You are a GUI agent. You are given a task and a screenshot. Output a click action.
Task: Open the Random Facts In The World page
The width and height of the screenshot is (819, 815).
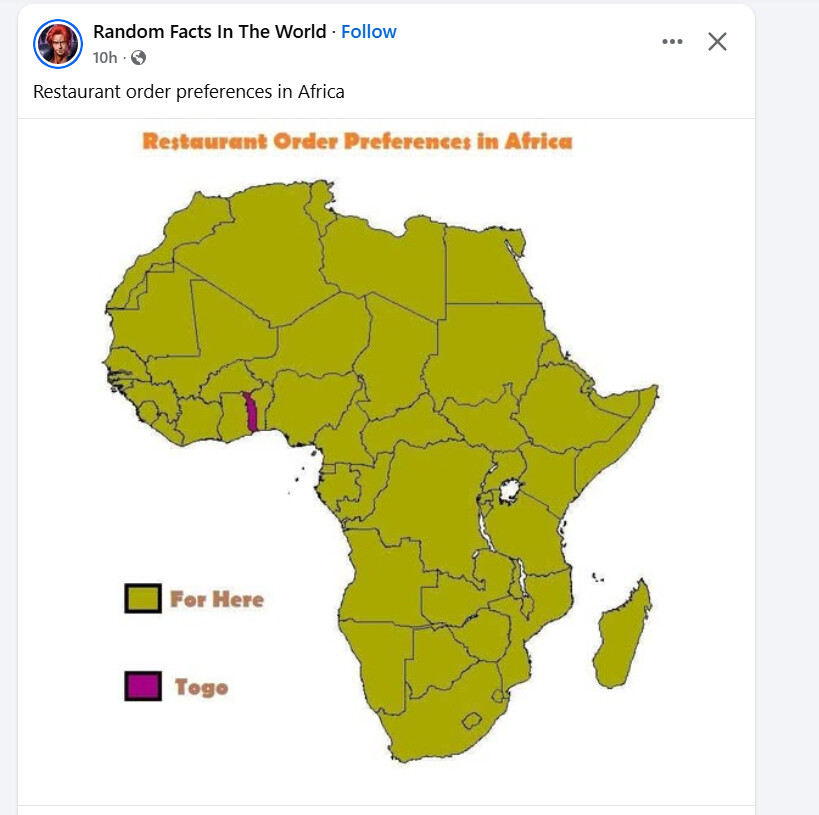pyautogui.click(x=209, y=32)
